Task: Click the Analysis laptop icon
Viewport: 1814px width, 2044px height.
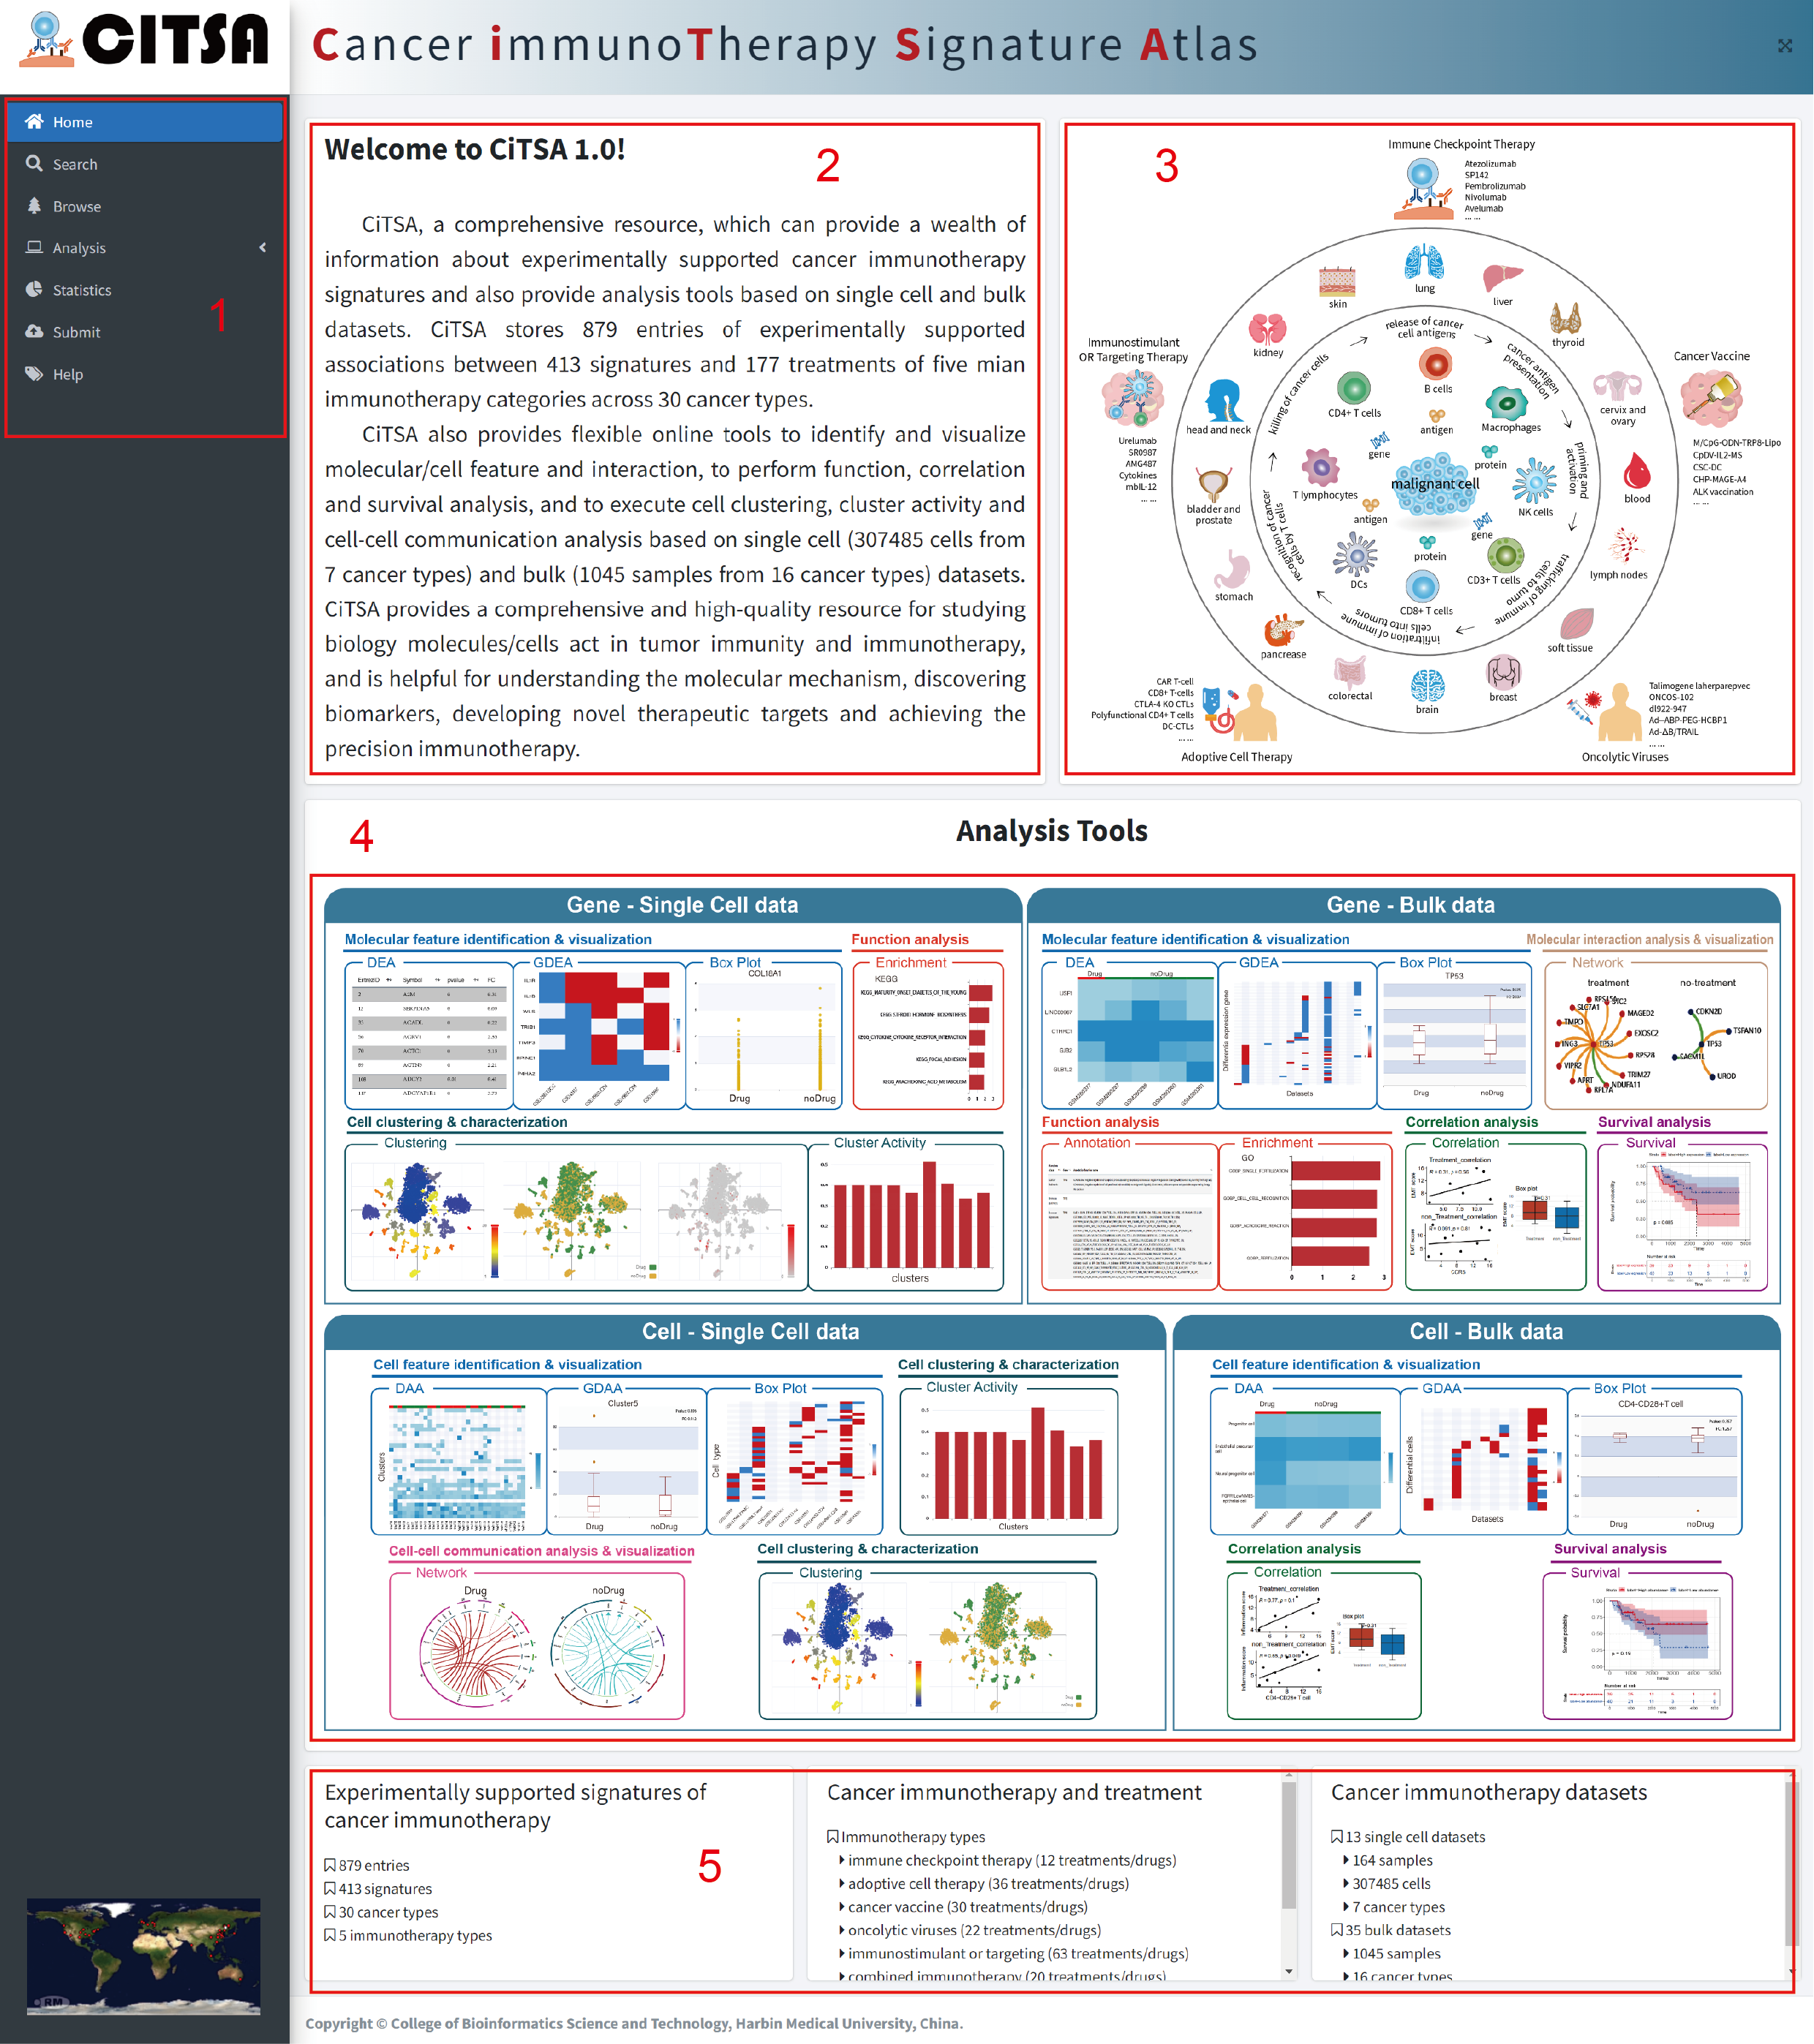Action: 34,247
